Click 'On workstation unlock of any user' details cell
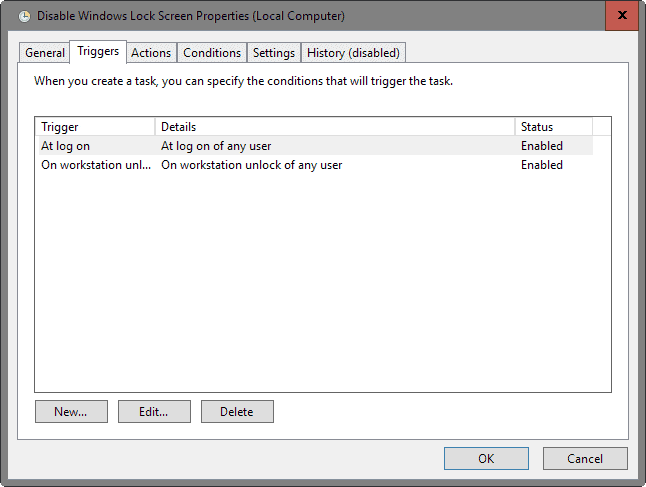This screenshot has height=487, width=646. (x=252, y=165)
